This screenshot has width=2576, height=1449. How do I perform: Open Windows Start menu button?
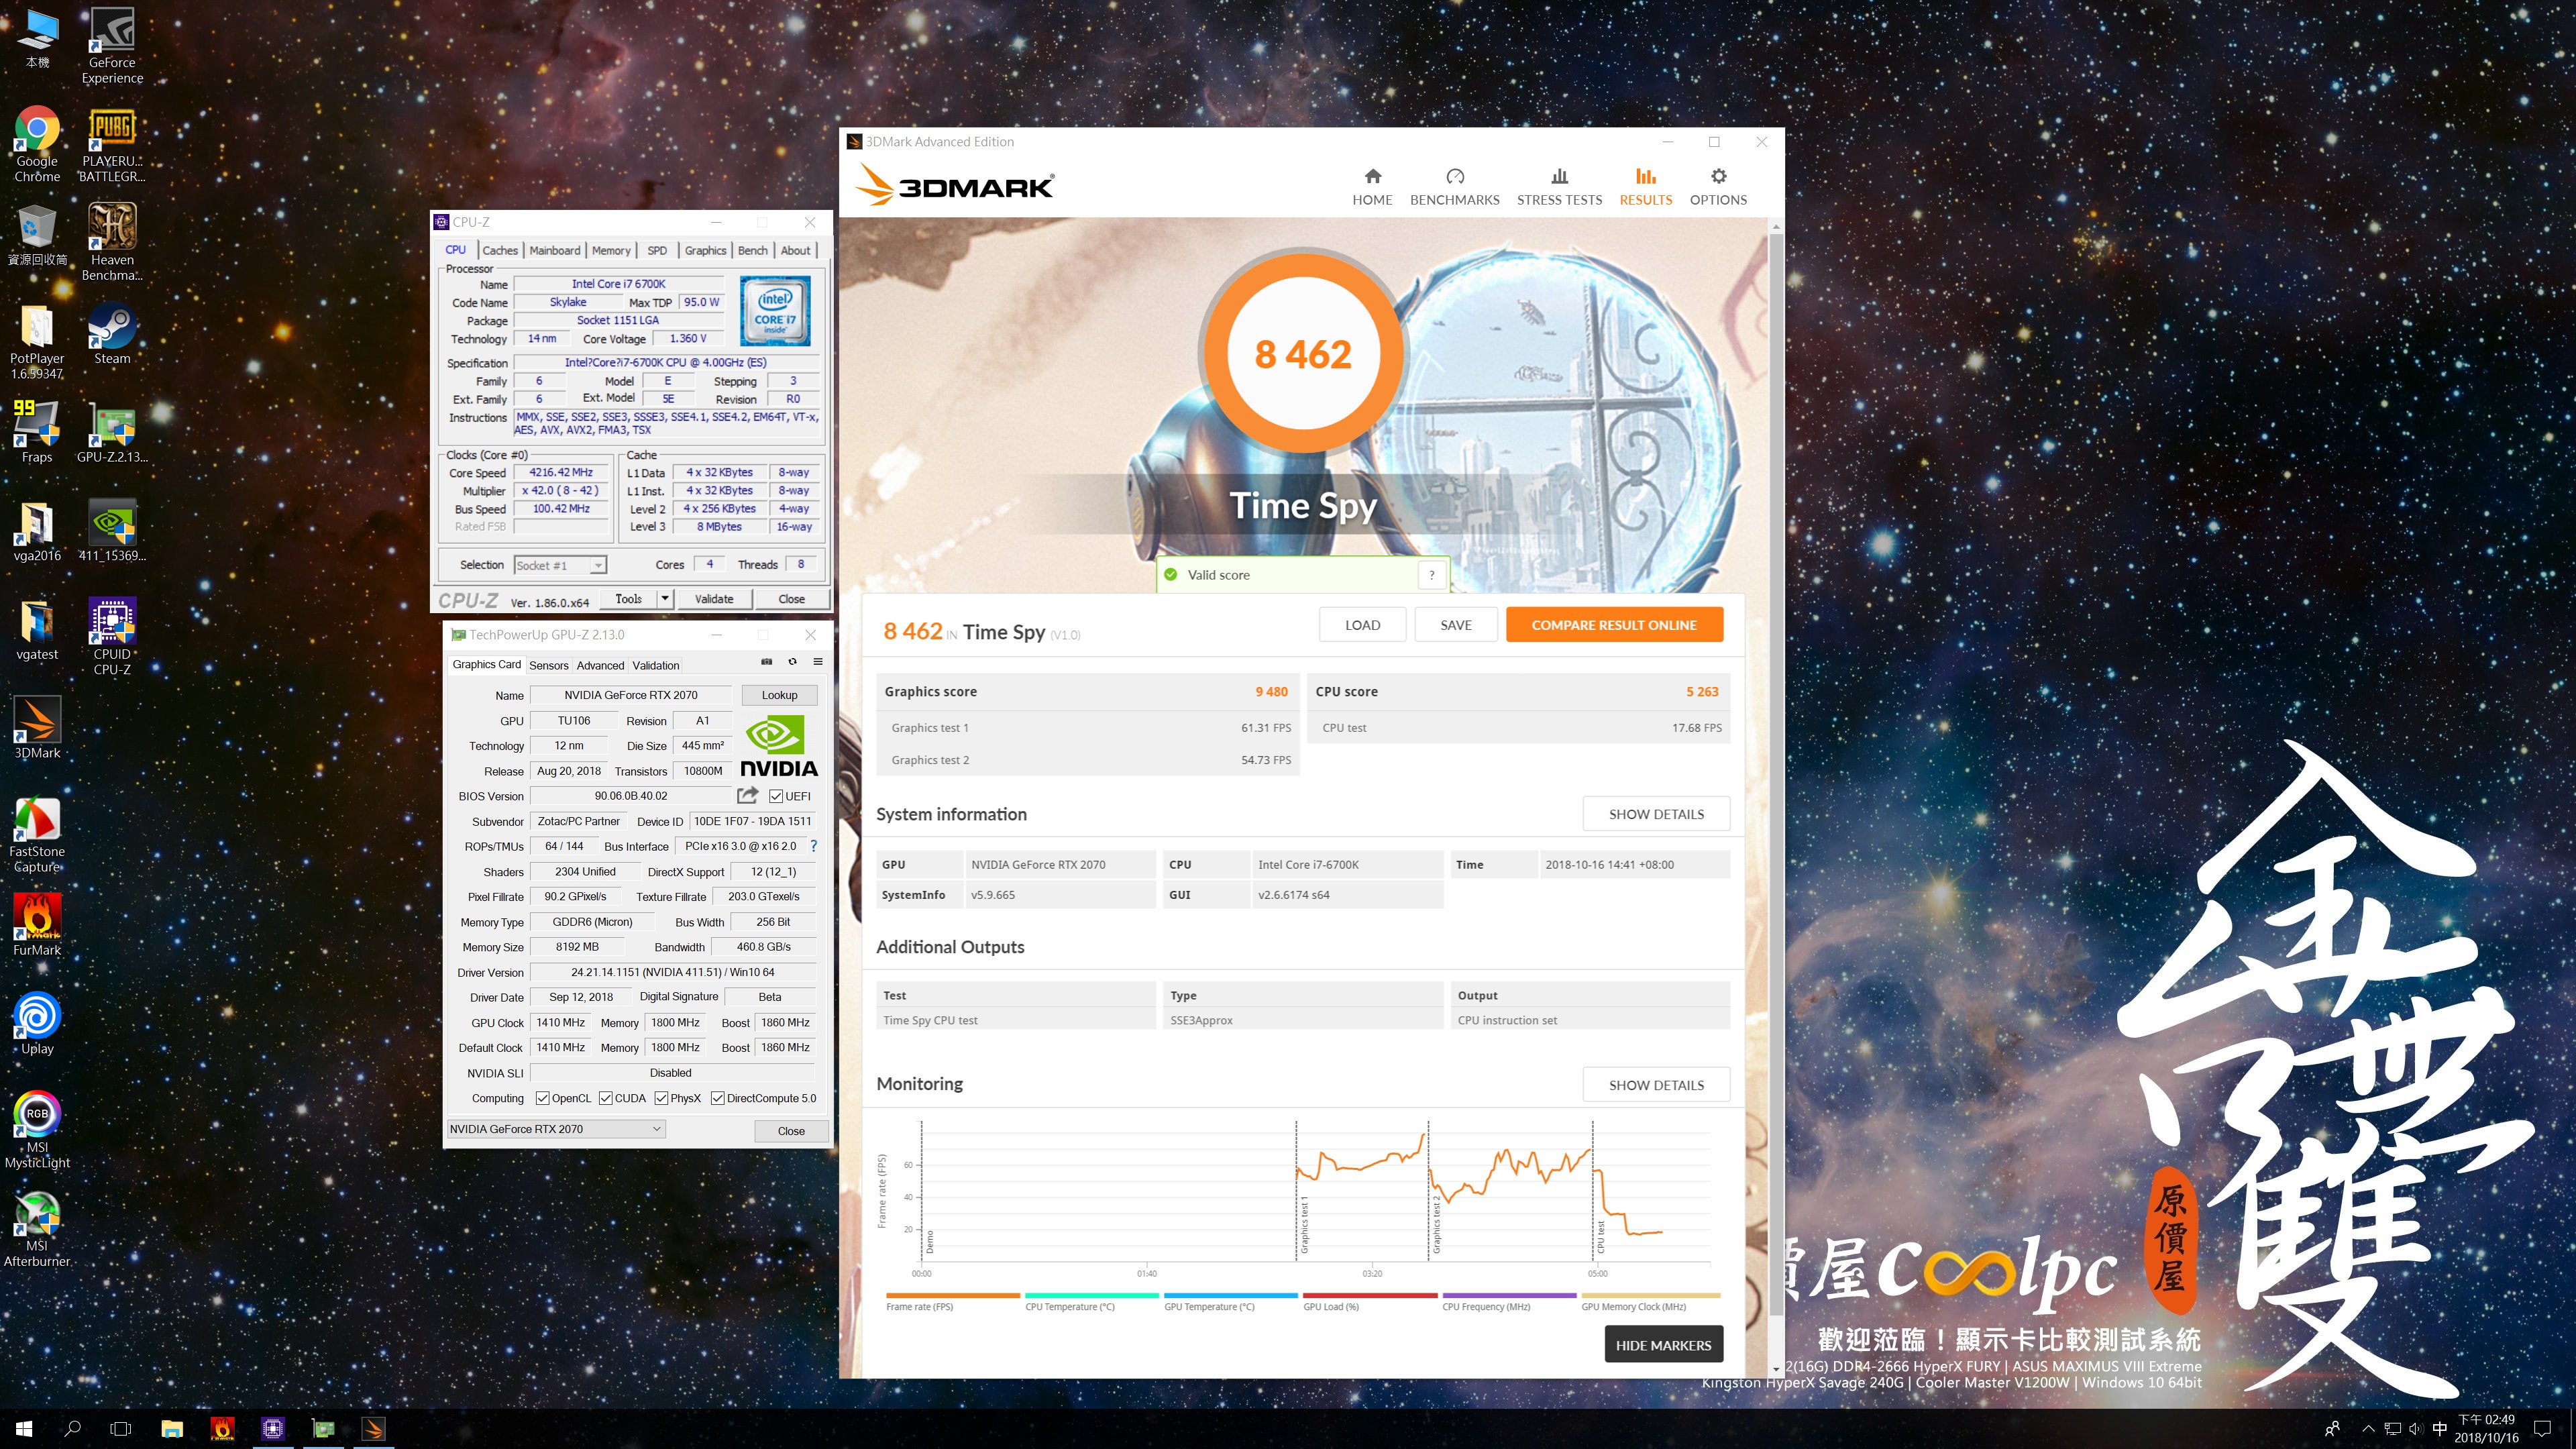[x=24, y=1429]
